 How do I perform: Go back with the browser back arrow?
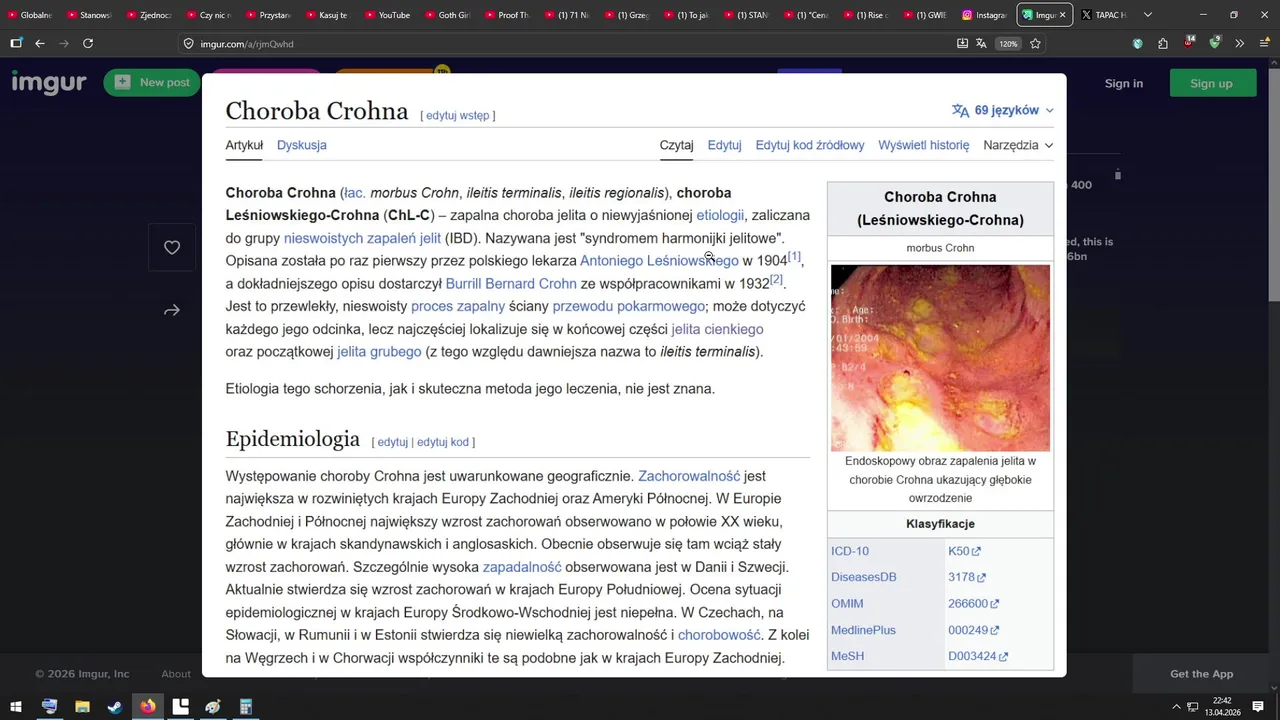[40, 43]
